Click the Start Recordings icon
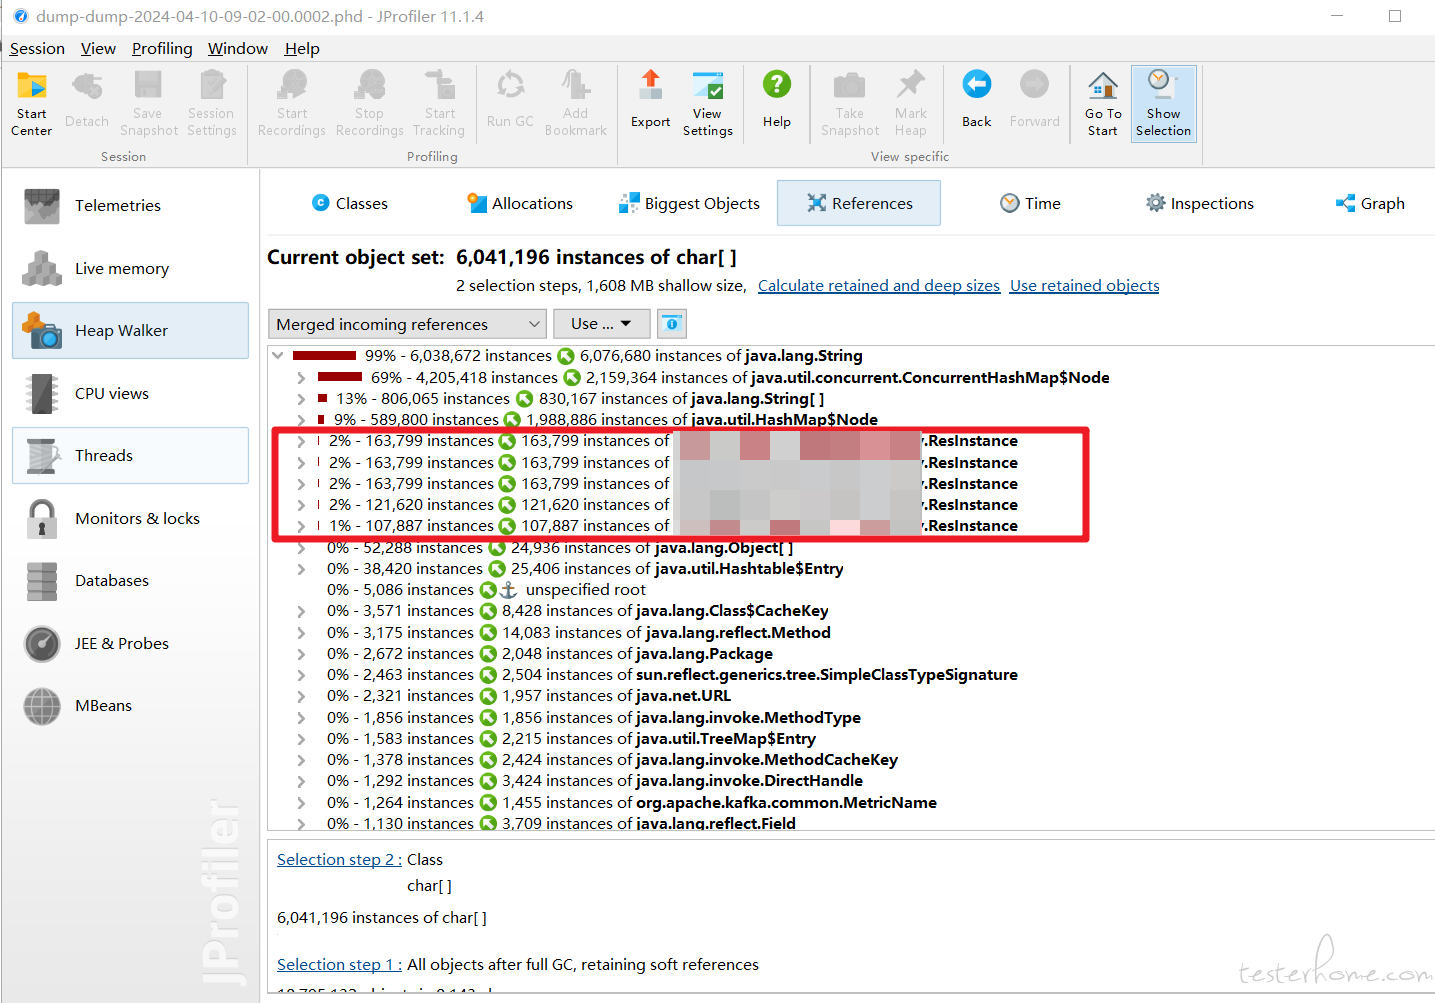1435x1003 pixels. [292, 103]
